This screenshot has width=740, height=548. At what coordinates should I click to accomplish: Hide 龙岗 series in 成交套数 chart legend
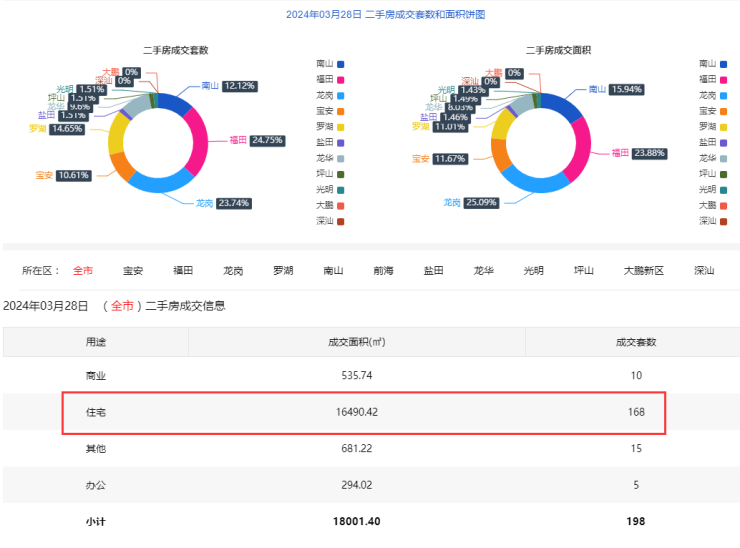[330, 95]
